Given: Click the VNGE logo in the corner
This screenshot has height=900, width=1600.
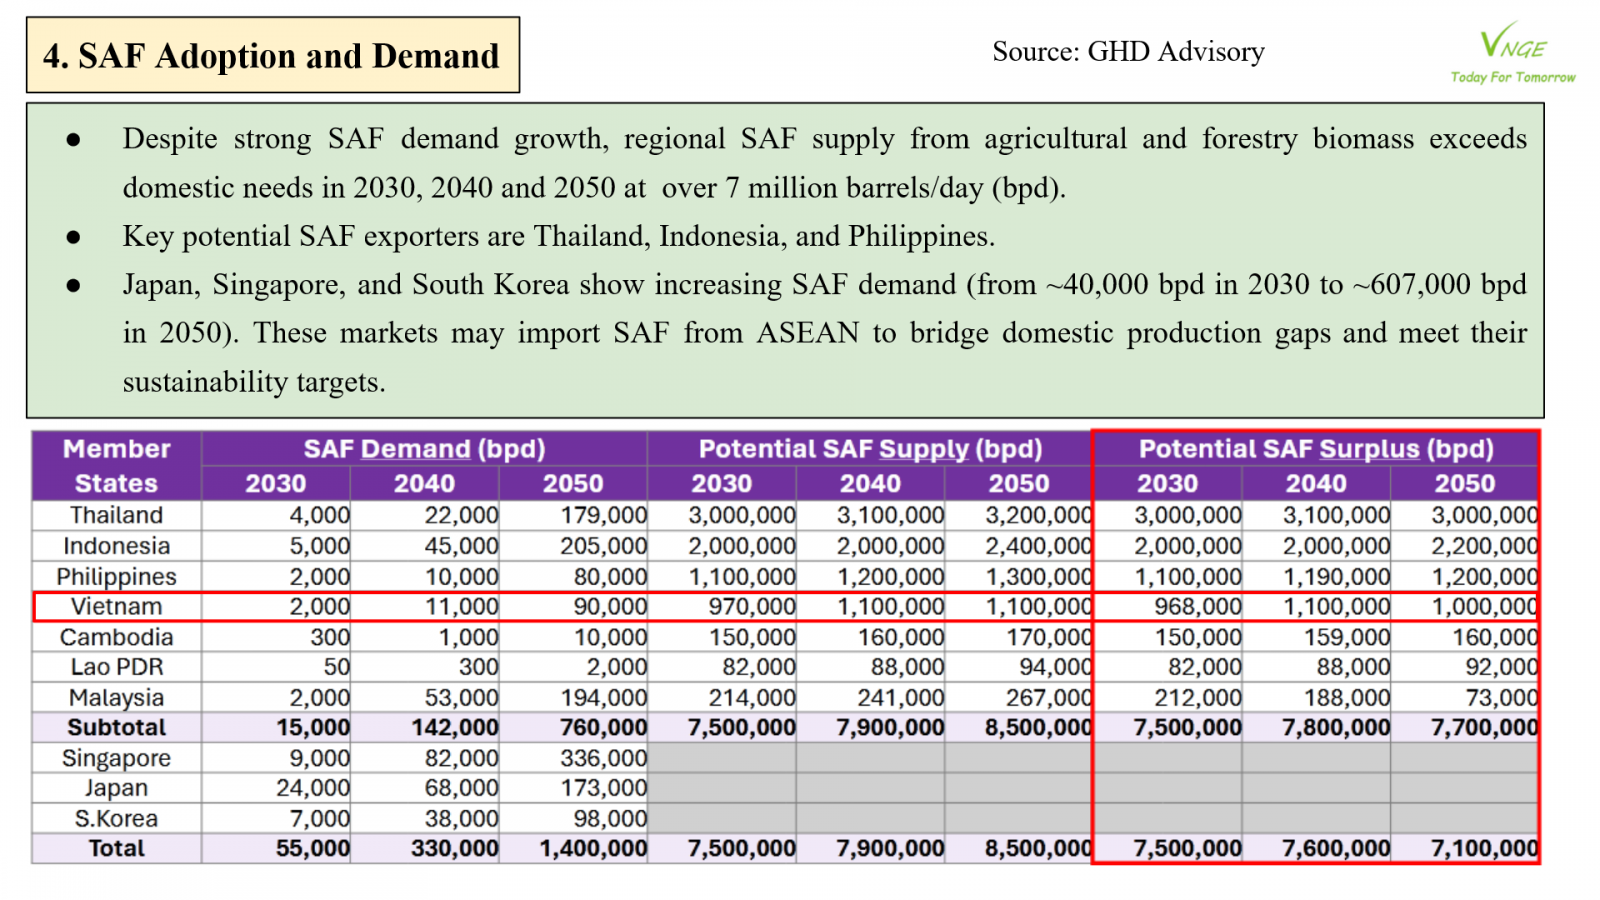Looking at the screenshot, I should [x=1512, y=43].
